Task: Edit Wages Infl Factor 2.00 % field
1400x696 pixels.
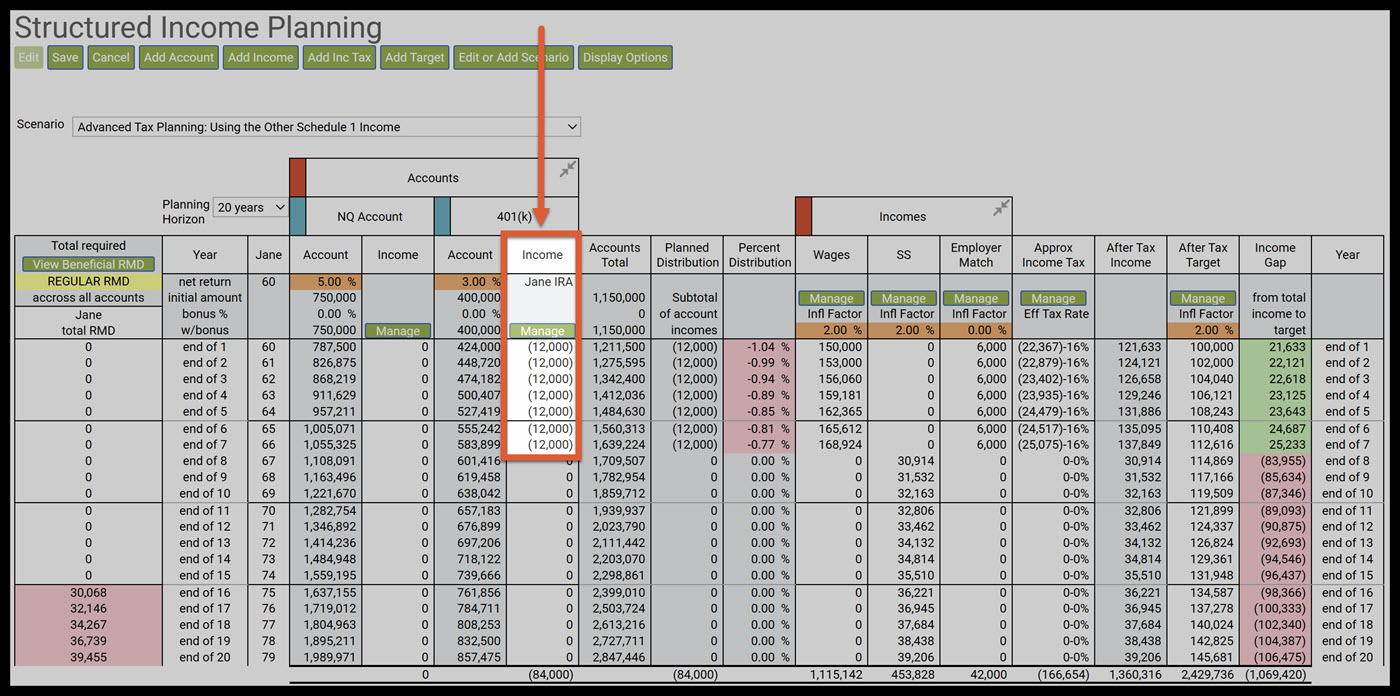Action: coord(831,330)
